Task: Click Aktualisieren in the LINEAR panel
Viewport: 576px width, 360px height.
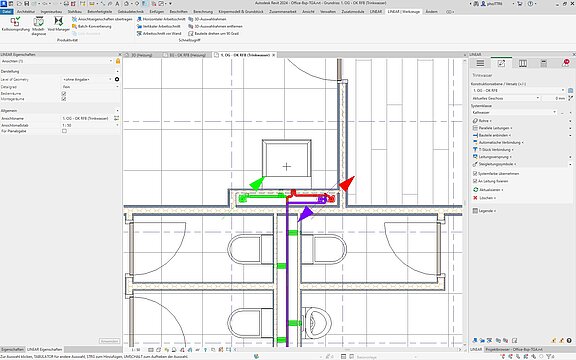Action: pos(488,190)
